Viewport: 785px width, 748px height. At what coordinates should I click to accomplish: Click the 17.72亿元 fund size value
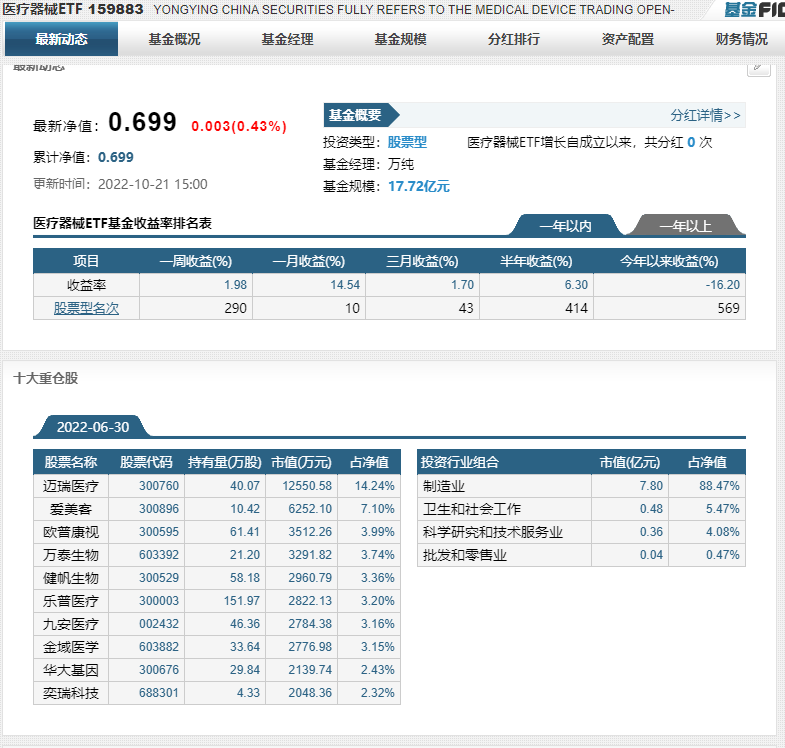click(x=419, y=186)
